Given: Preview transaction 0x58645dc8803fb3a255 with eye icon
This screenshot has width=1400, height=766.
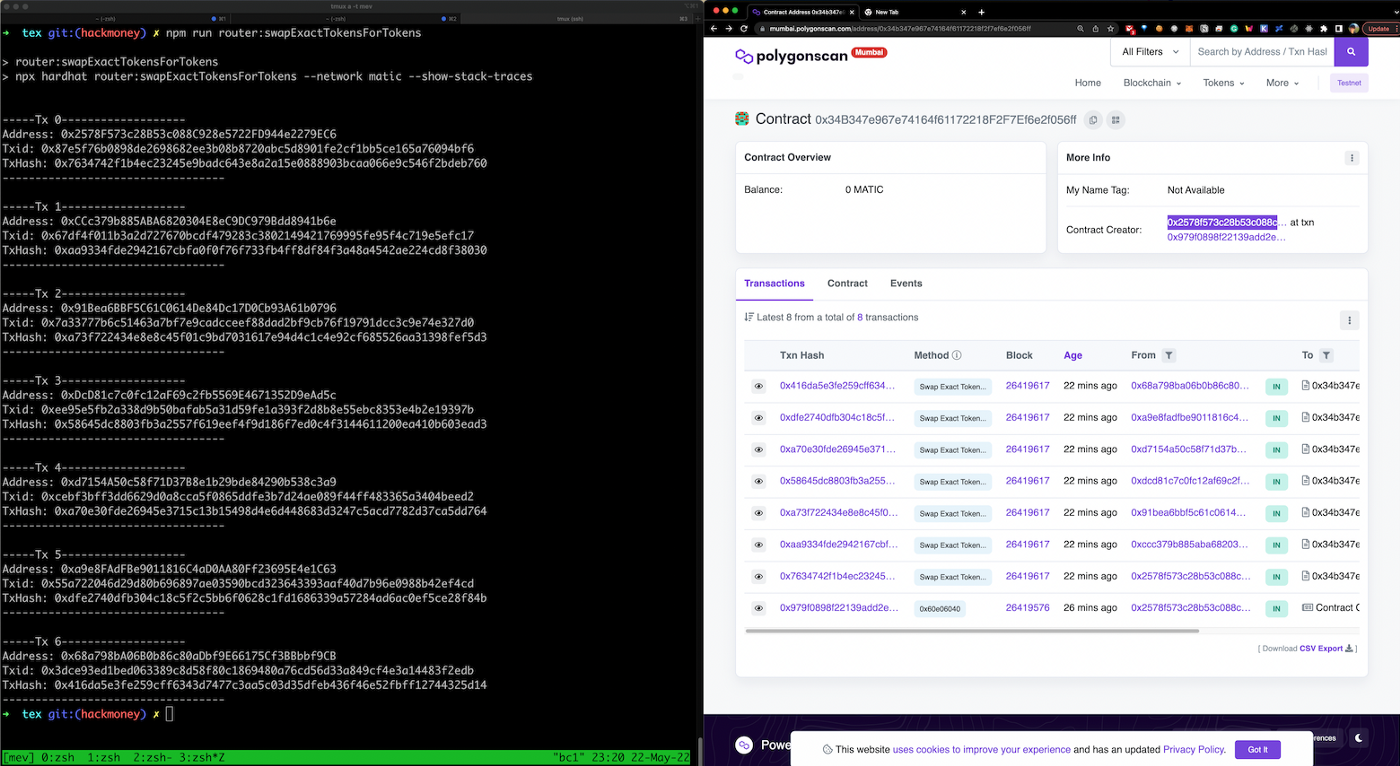Looking at the screenshot, I should 759,481.
